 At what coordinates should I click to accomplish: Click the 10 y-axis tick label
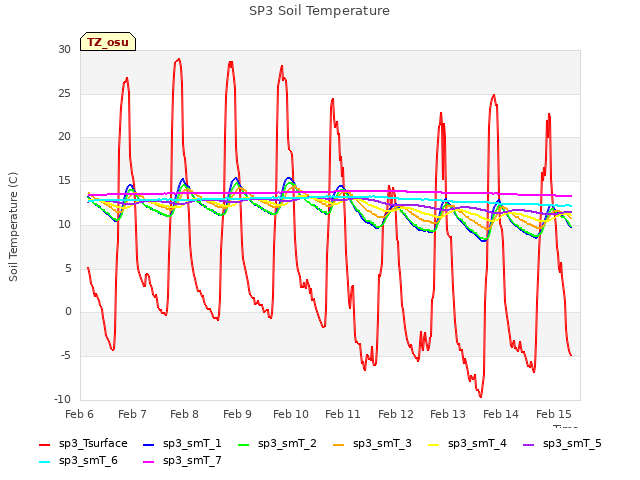64,224
